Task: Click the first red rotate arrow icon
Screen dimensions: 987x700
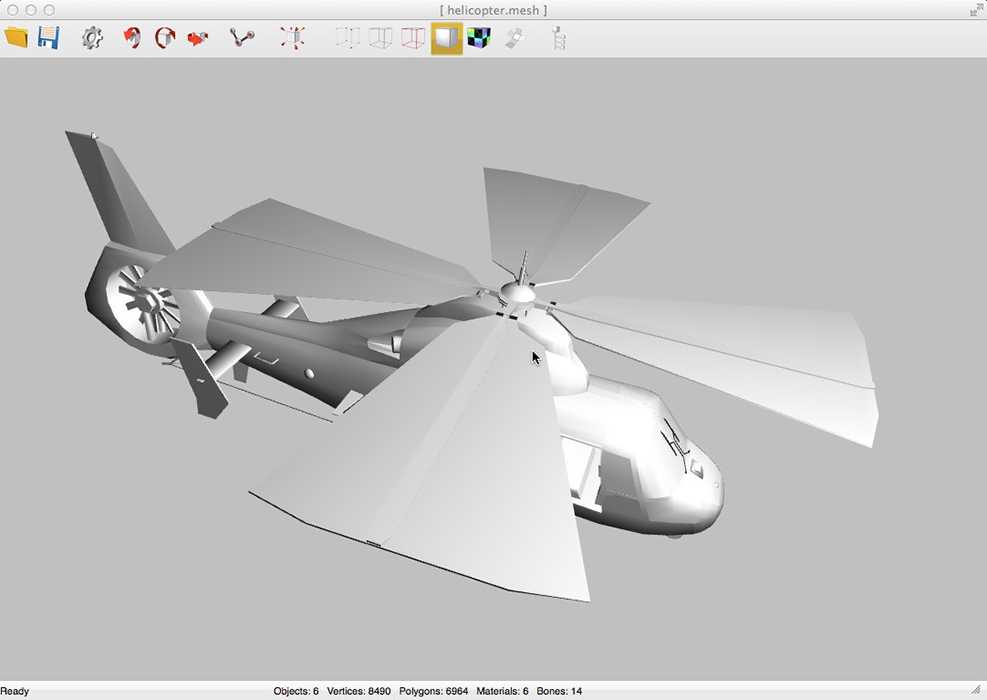Action: pyautogui.click(x=131, y=39)
